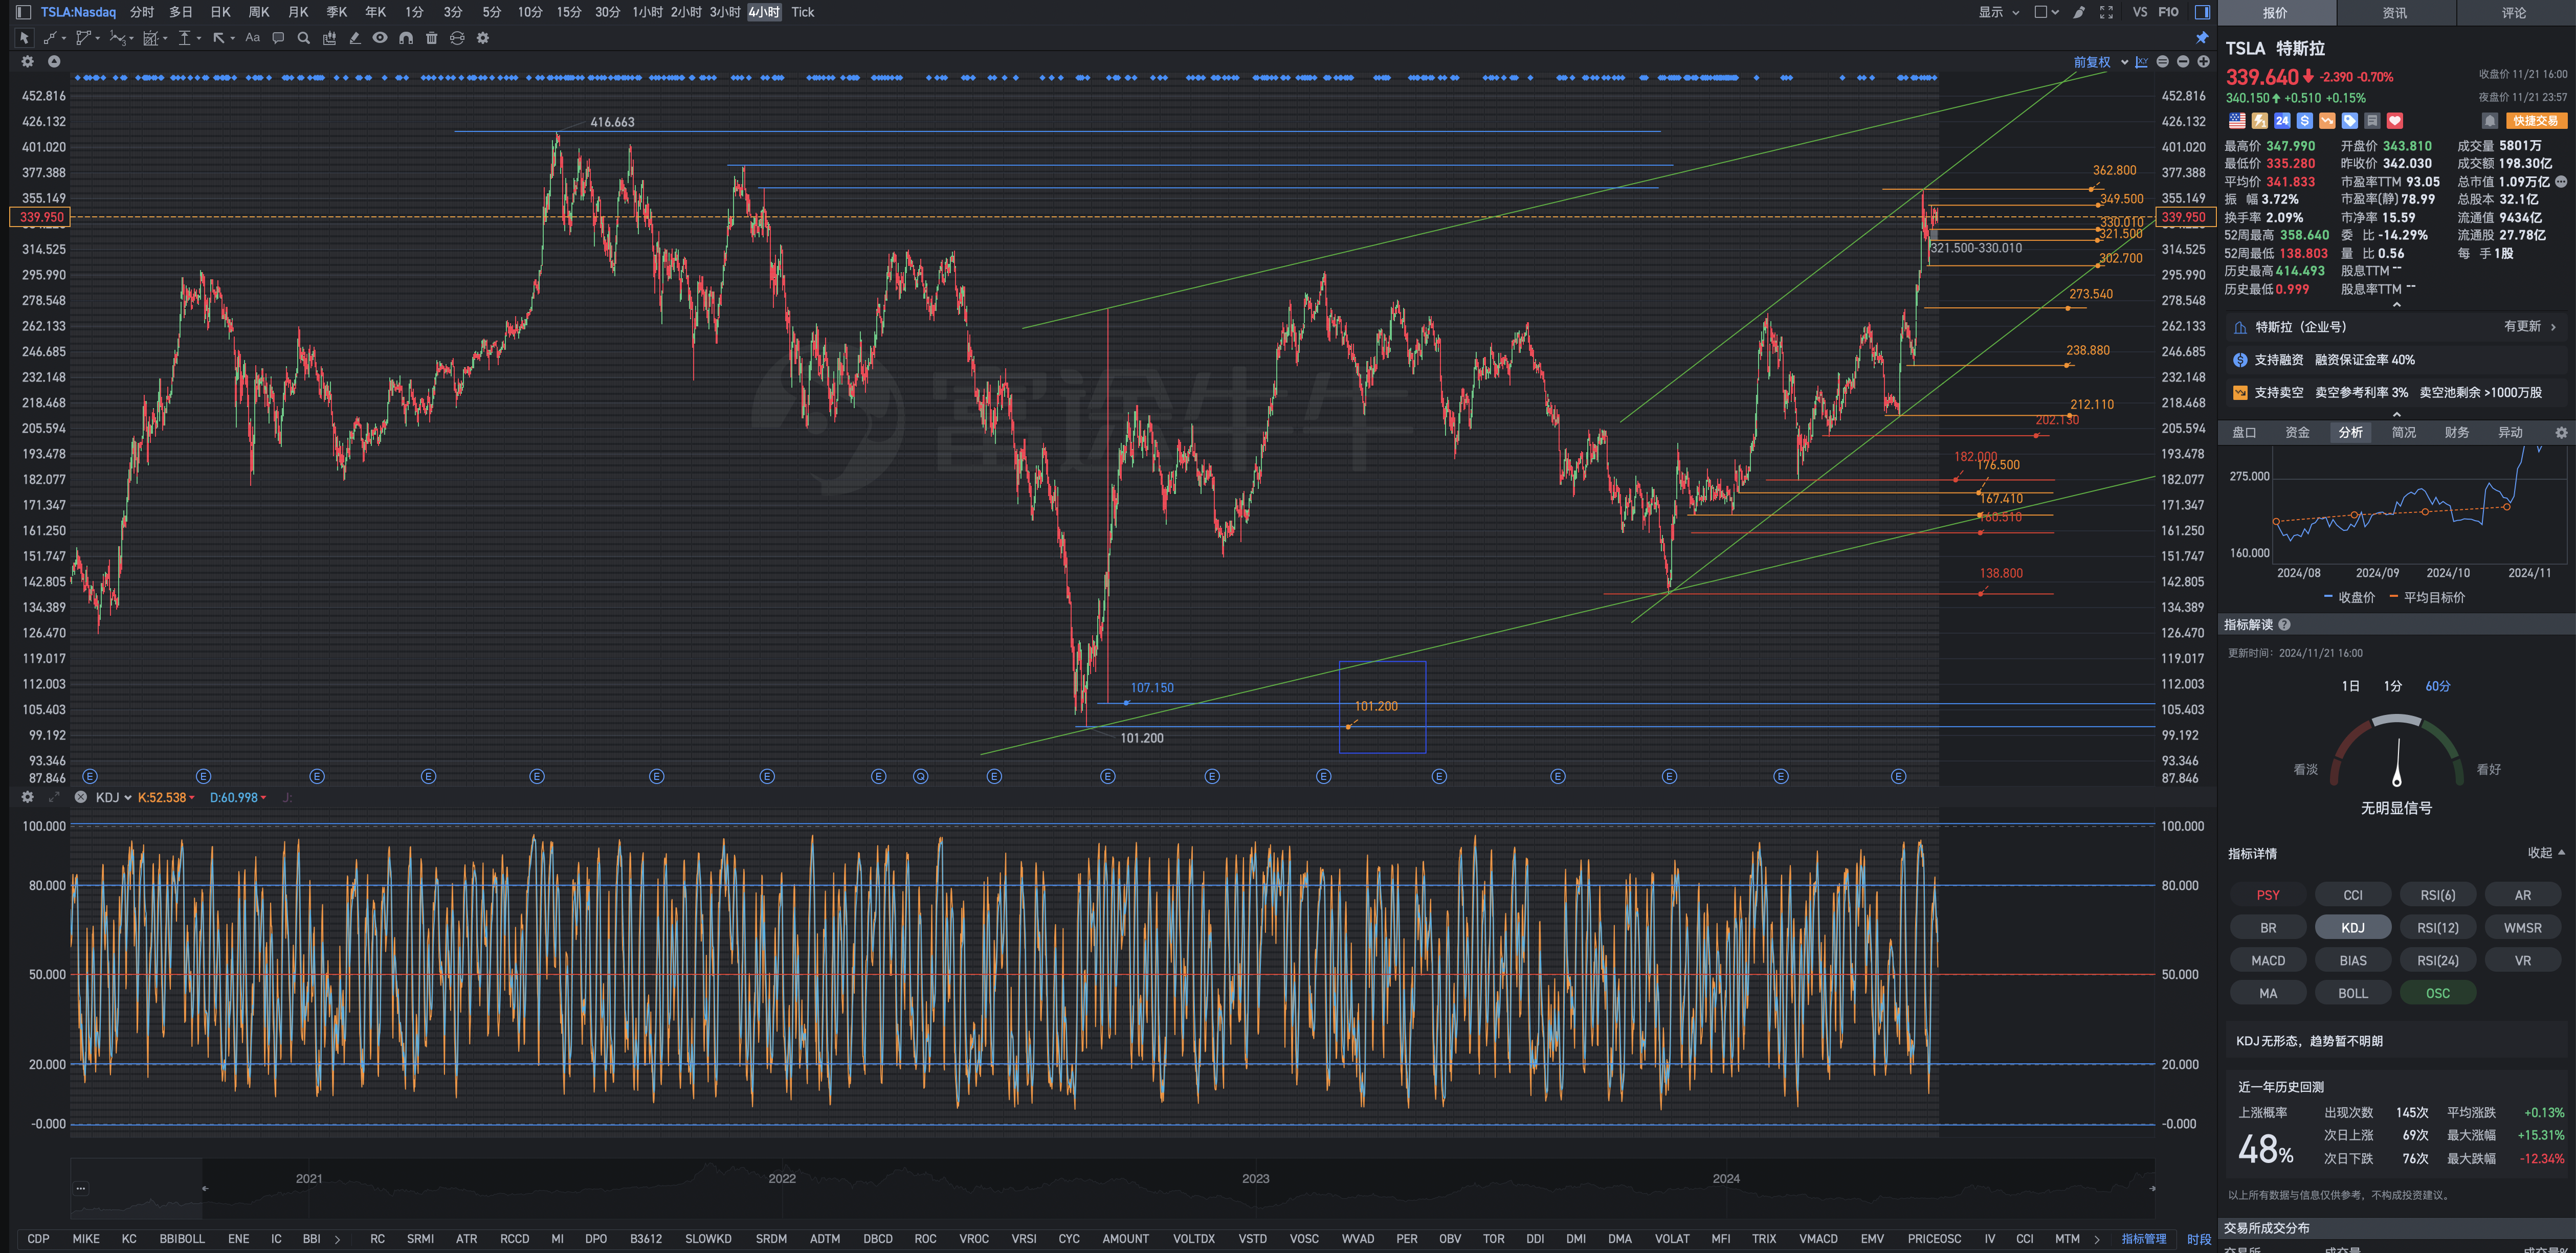2576x1253 pixels.
Task: Select the MACD indicator chip
Action: [2268, 960]
